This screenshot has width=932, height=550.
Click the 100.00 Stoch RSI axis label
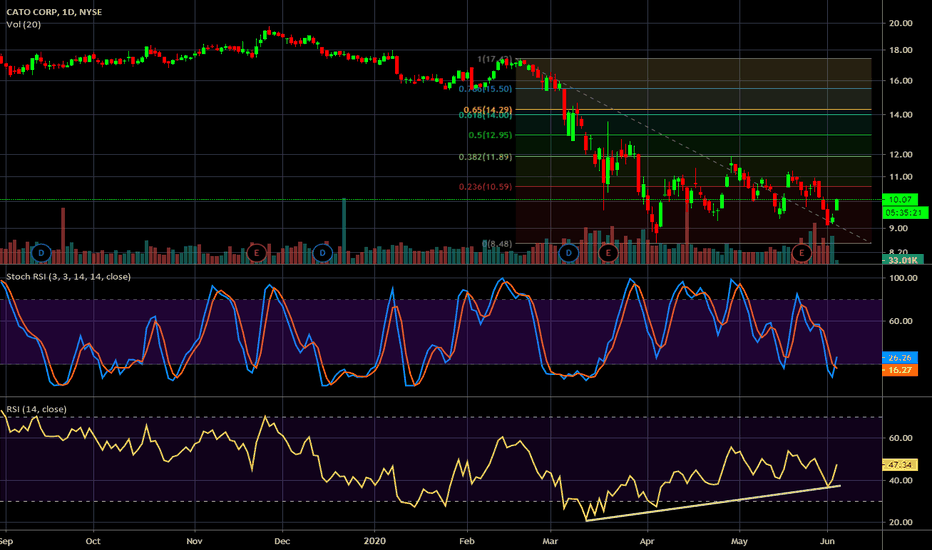pos(902,278)
